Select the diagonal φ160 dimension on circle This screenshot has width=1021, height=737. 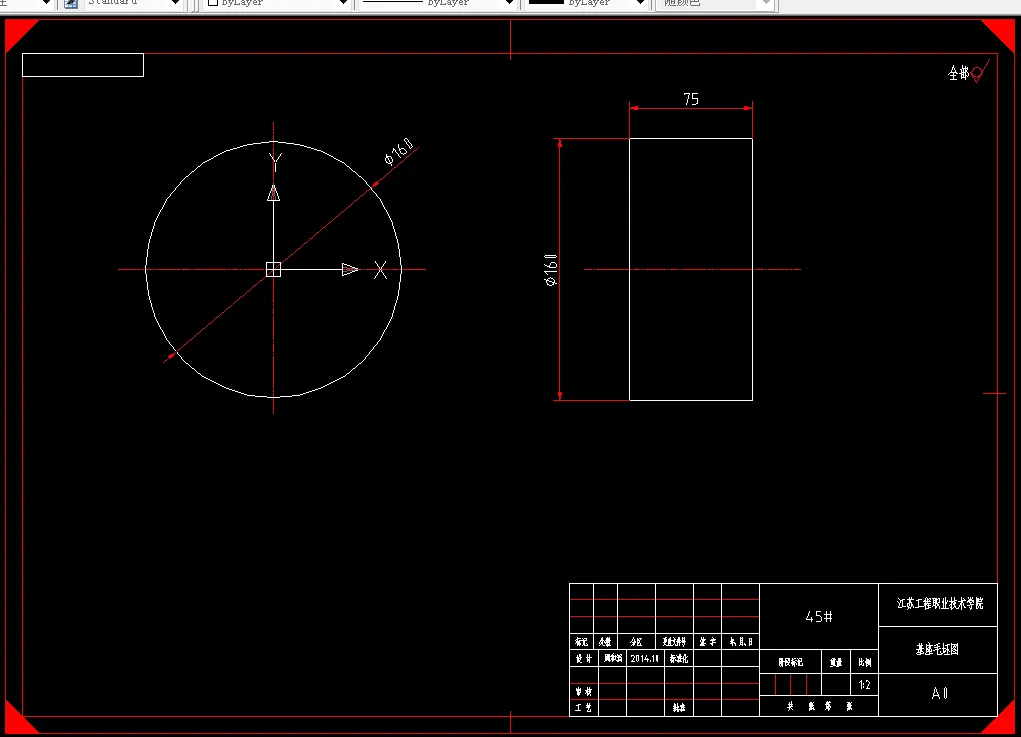coord(399,151)
